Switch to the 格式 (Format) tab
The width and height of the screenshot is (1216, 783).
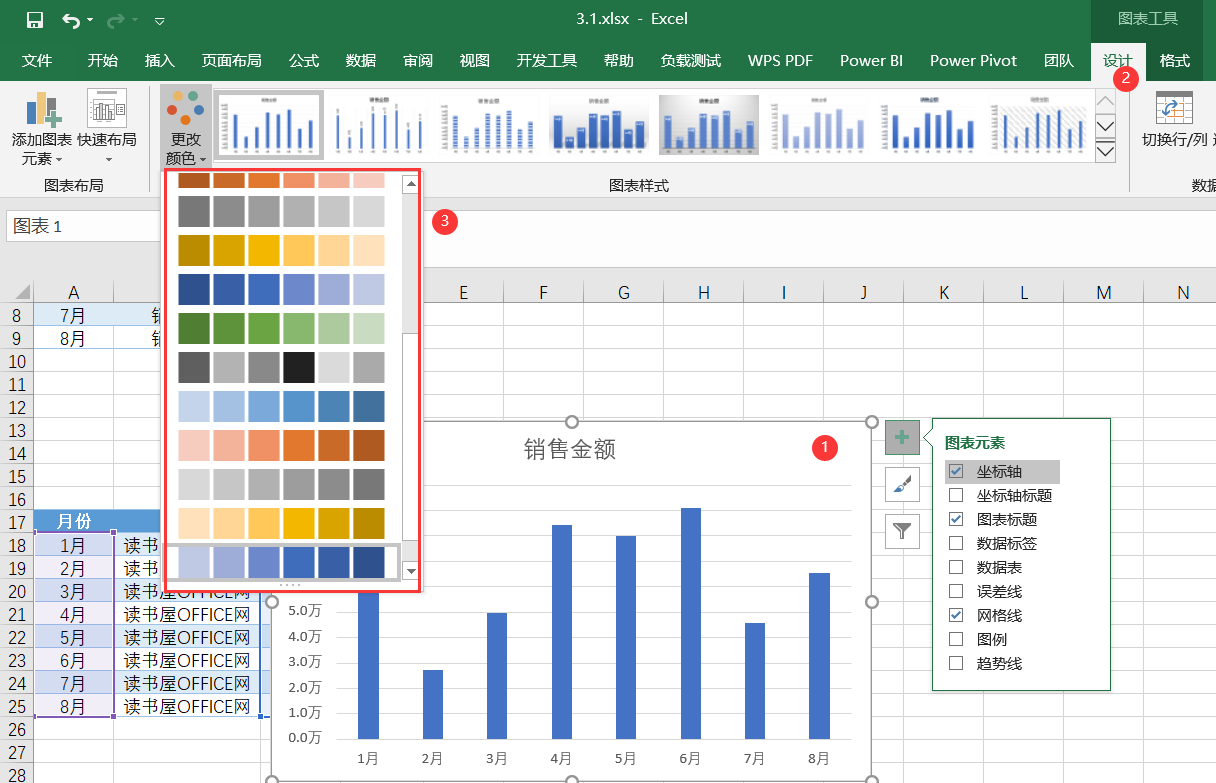click(x=1174, y=61)
